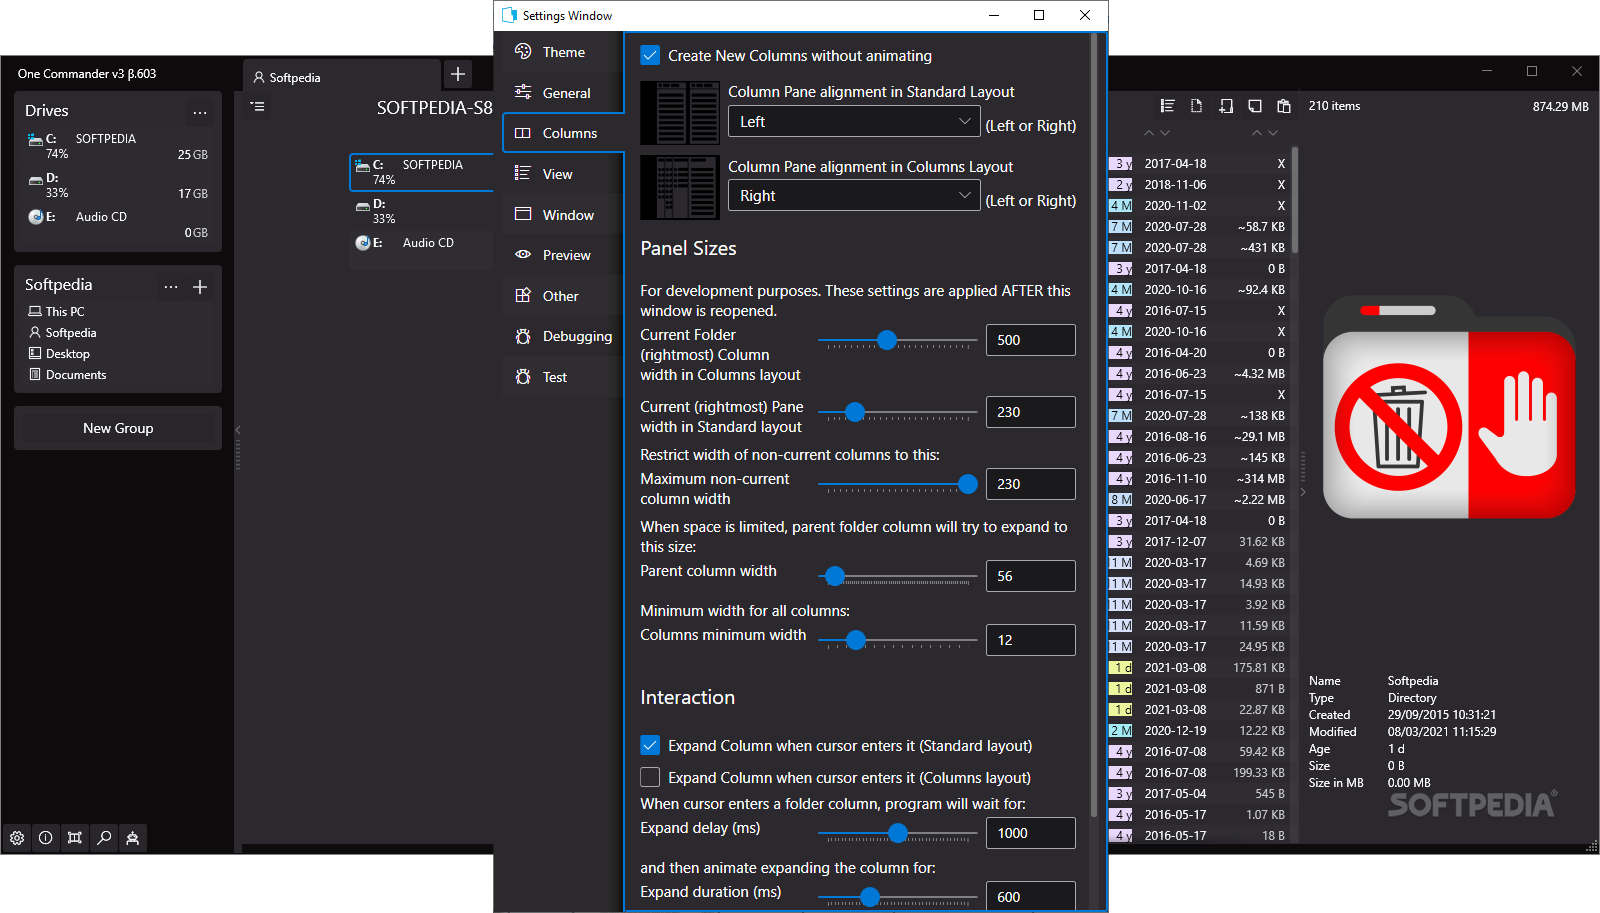This screenshot has width=1600, height=913.
Task: Adjust the Expand delay slider
Action: tap(898, 833)
